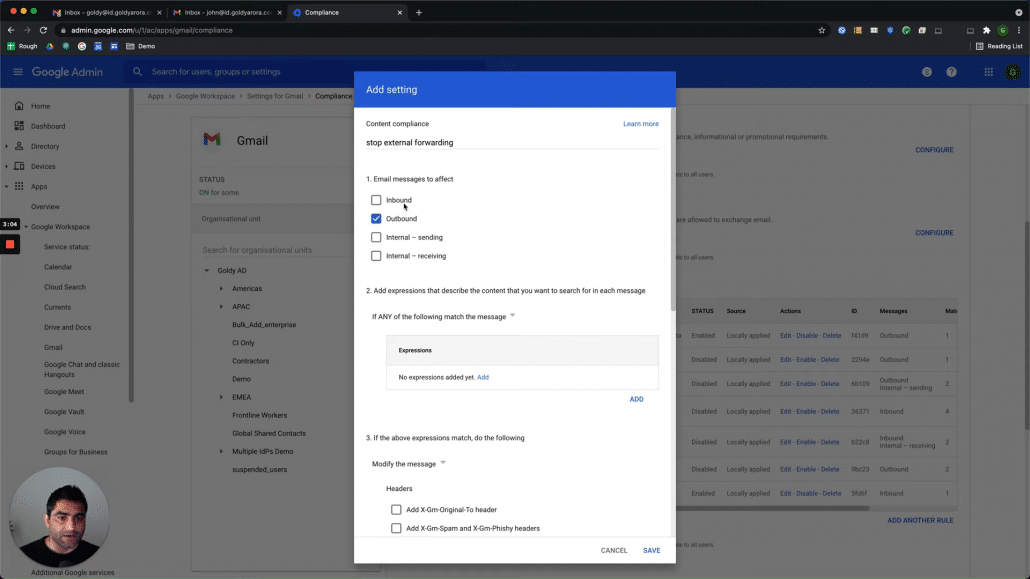Uncheck the Outbound checkbox

click(376, 218)
